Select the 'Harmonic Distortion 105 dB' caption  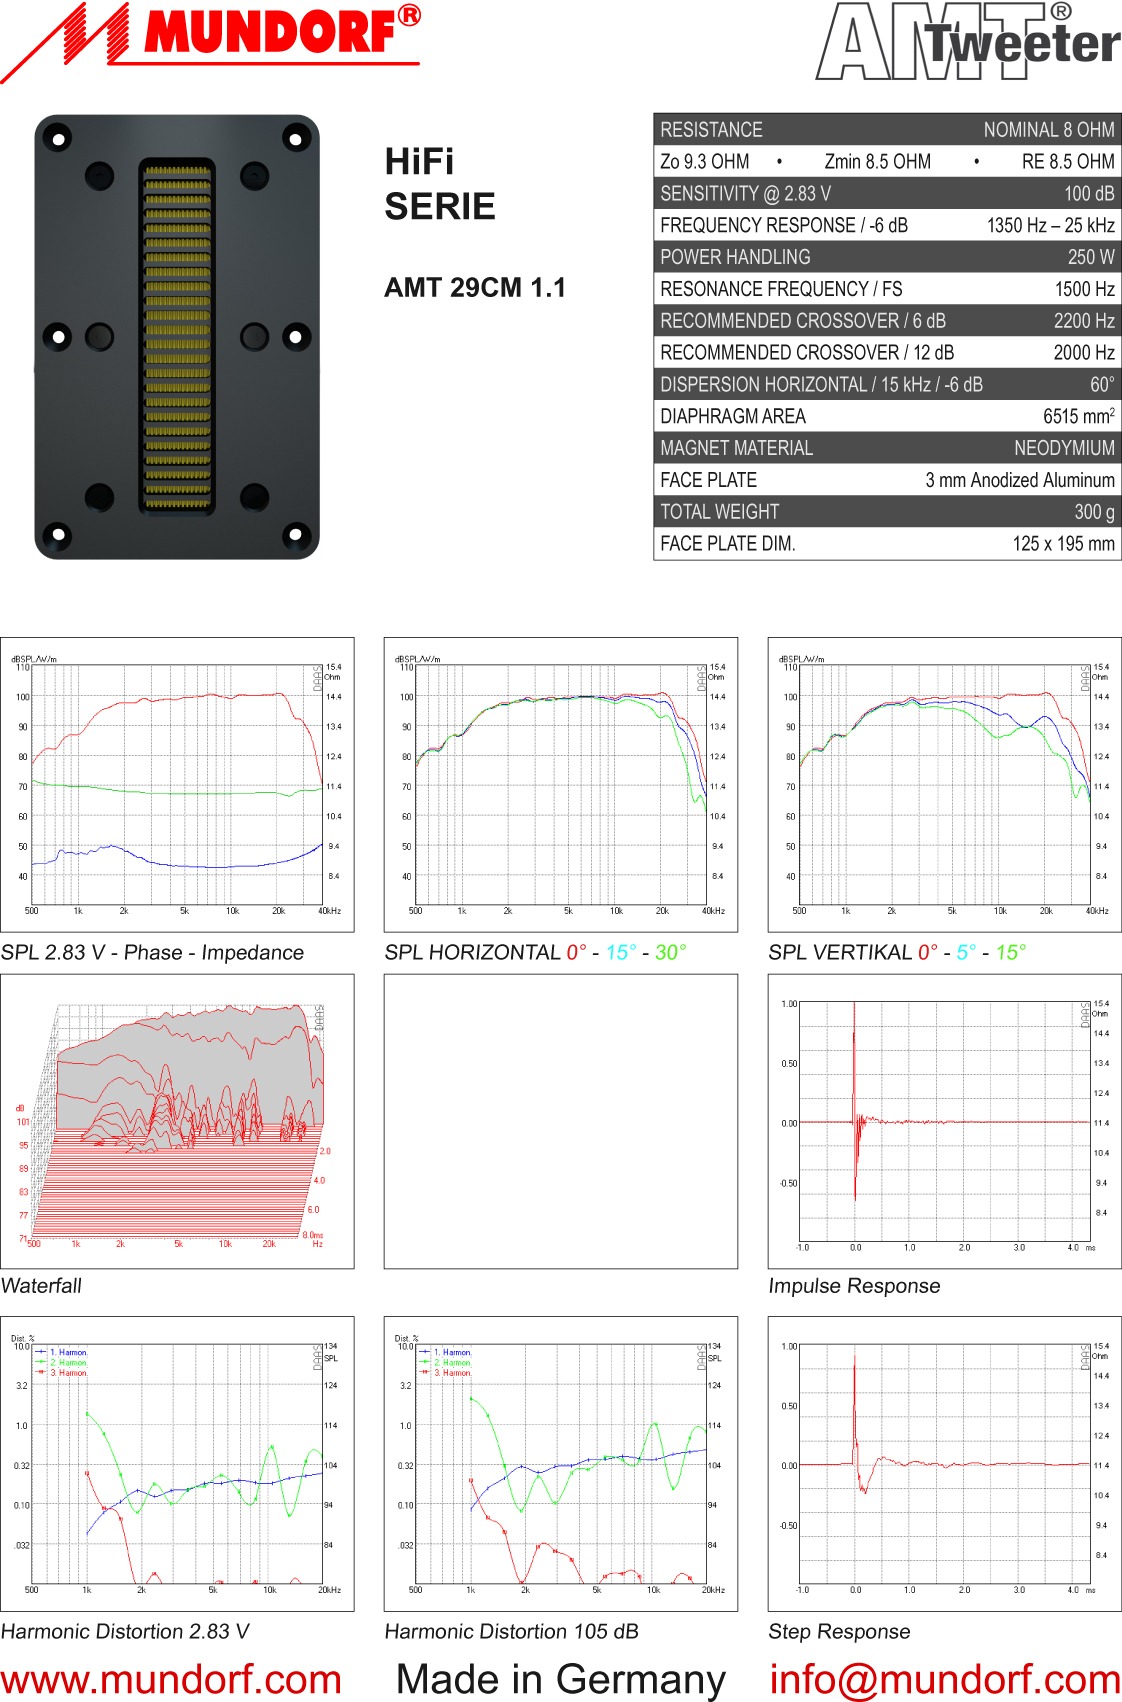(x=511, y=1632)
